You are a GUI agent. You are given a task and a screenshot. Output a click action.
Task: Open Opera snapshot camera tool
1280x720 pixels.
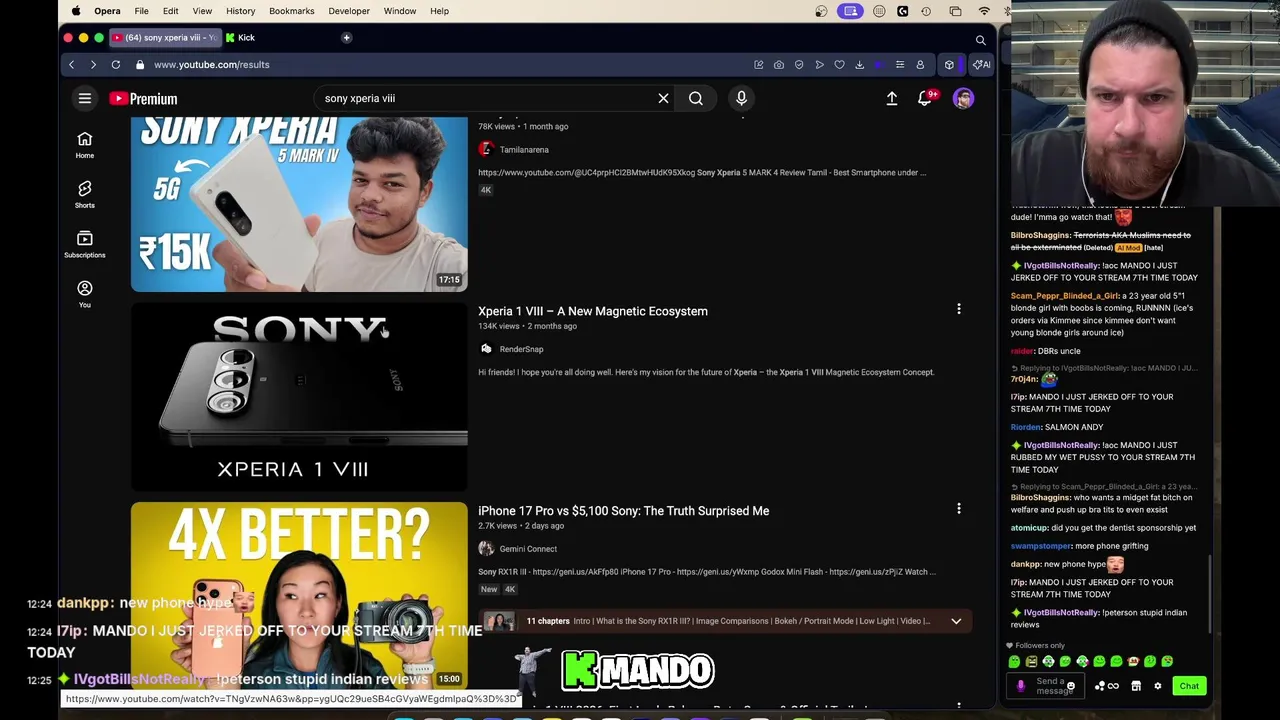779,65
